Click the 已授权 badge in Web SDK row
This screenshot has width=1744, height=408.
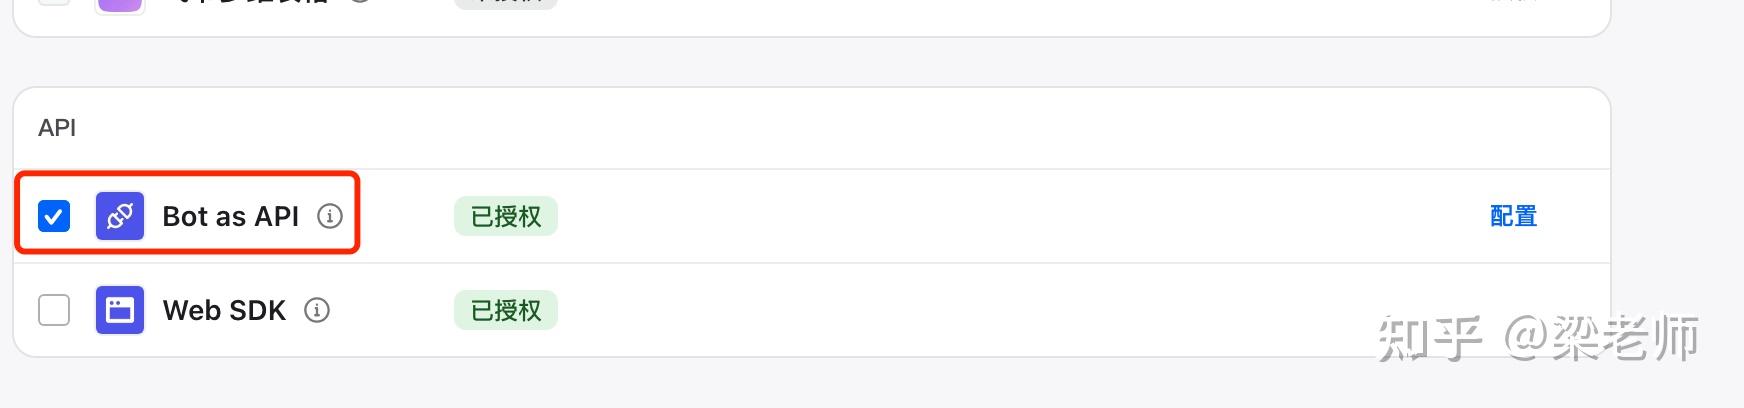coord(506,310)
